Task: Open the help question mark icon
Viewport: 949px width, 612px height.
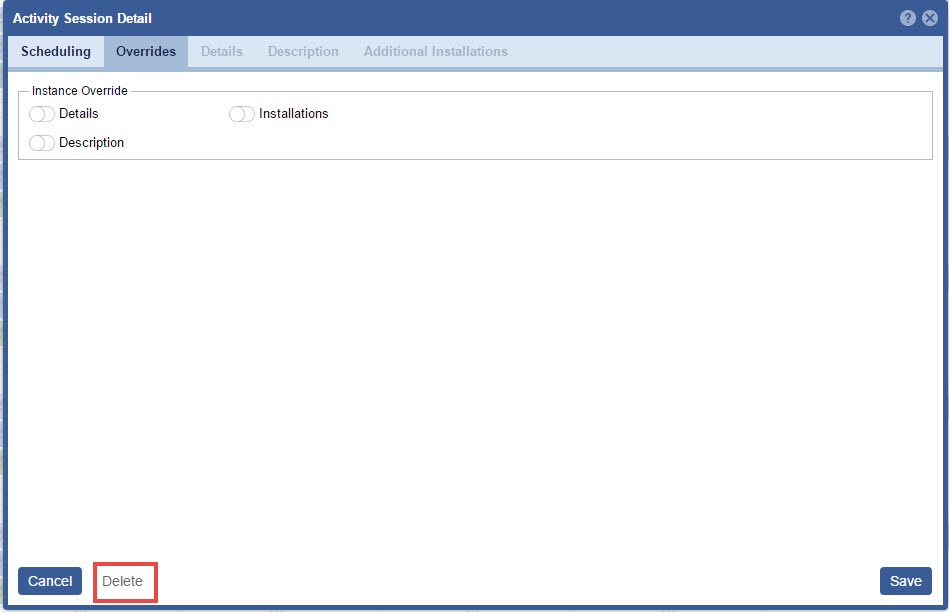Action: pos(907,18)
